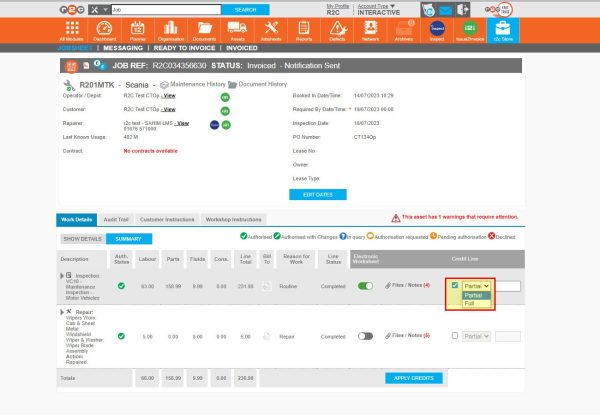Toggle Electronic Worksheet for Repair line
This screenshot has width=600, height=415.
(x=366, y=336)
